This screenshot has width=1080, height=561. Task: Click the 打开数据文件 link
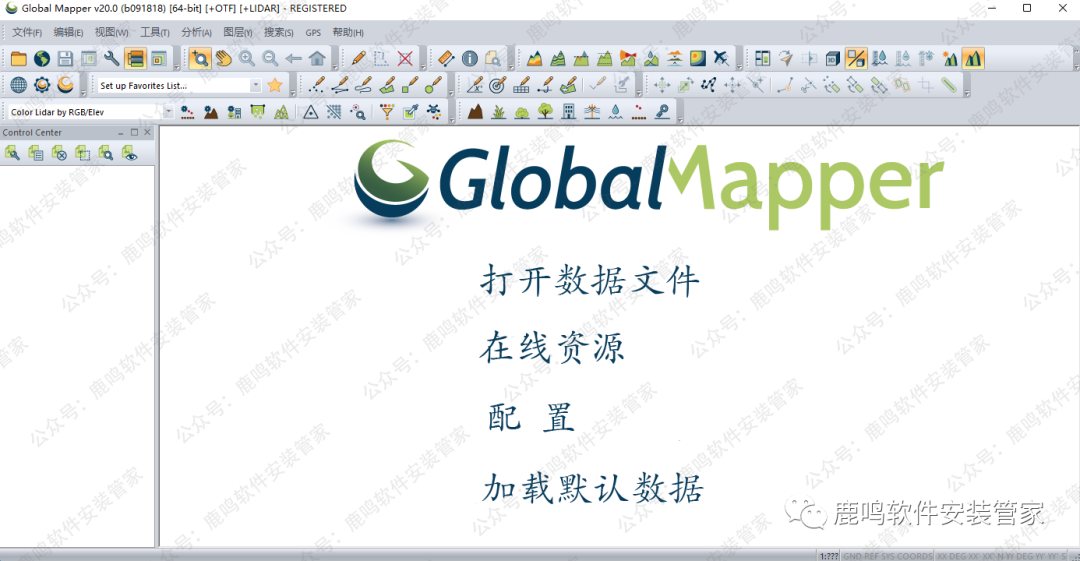589,281
